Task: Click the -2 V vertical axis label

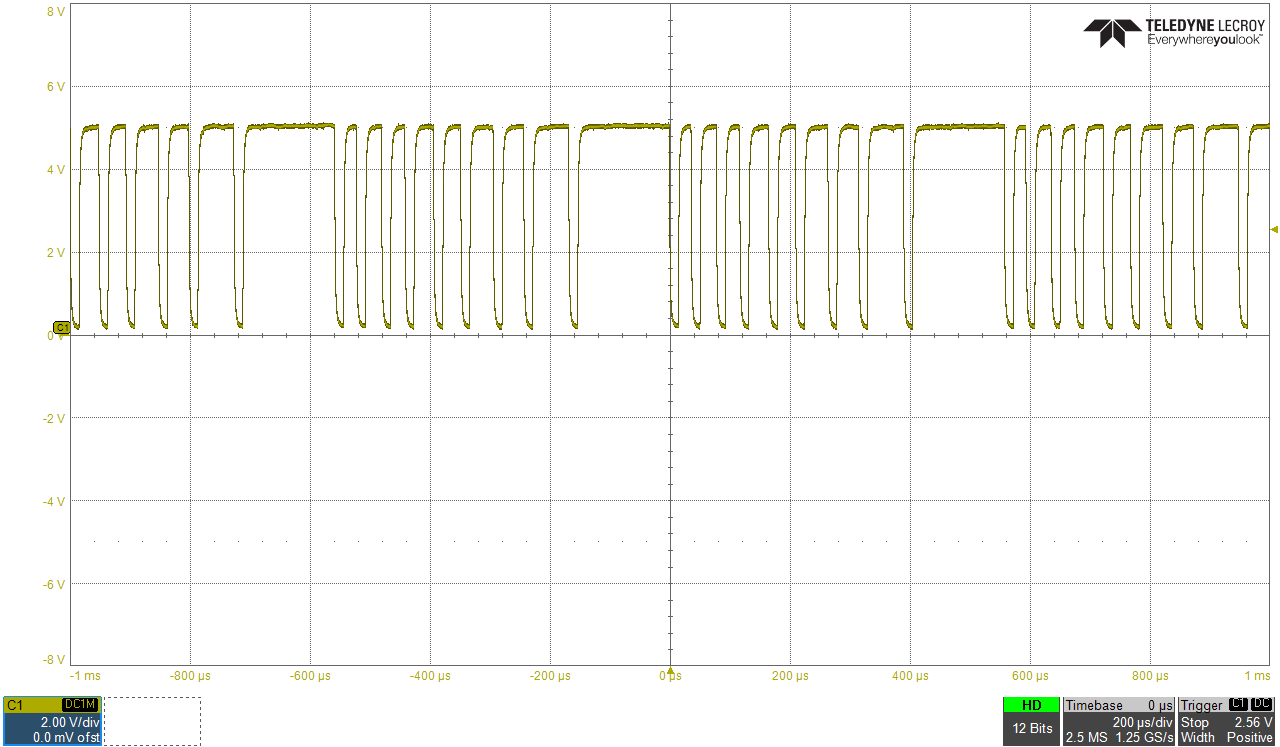Action: click(x=54, y=418)
